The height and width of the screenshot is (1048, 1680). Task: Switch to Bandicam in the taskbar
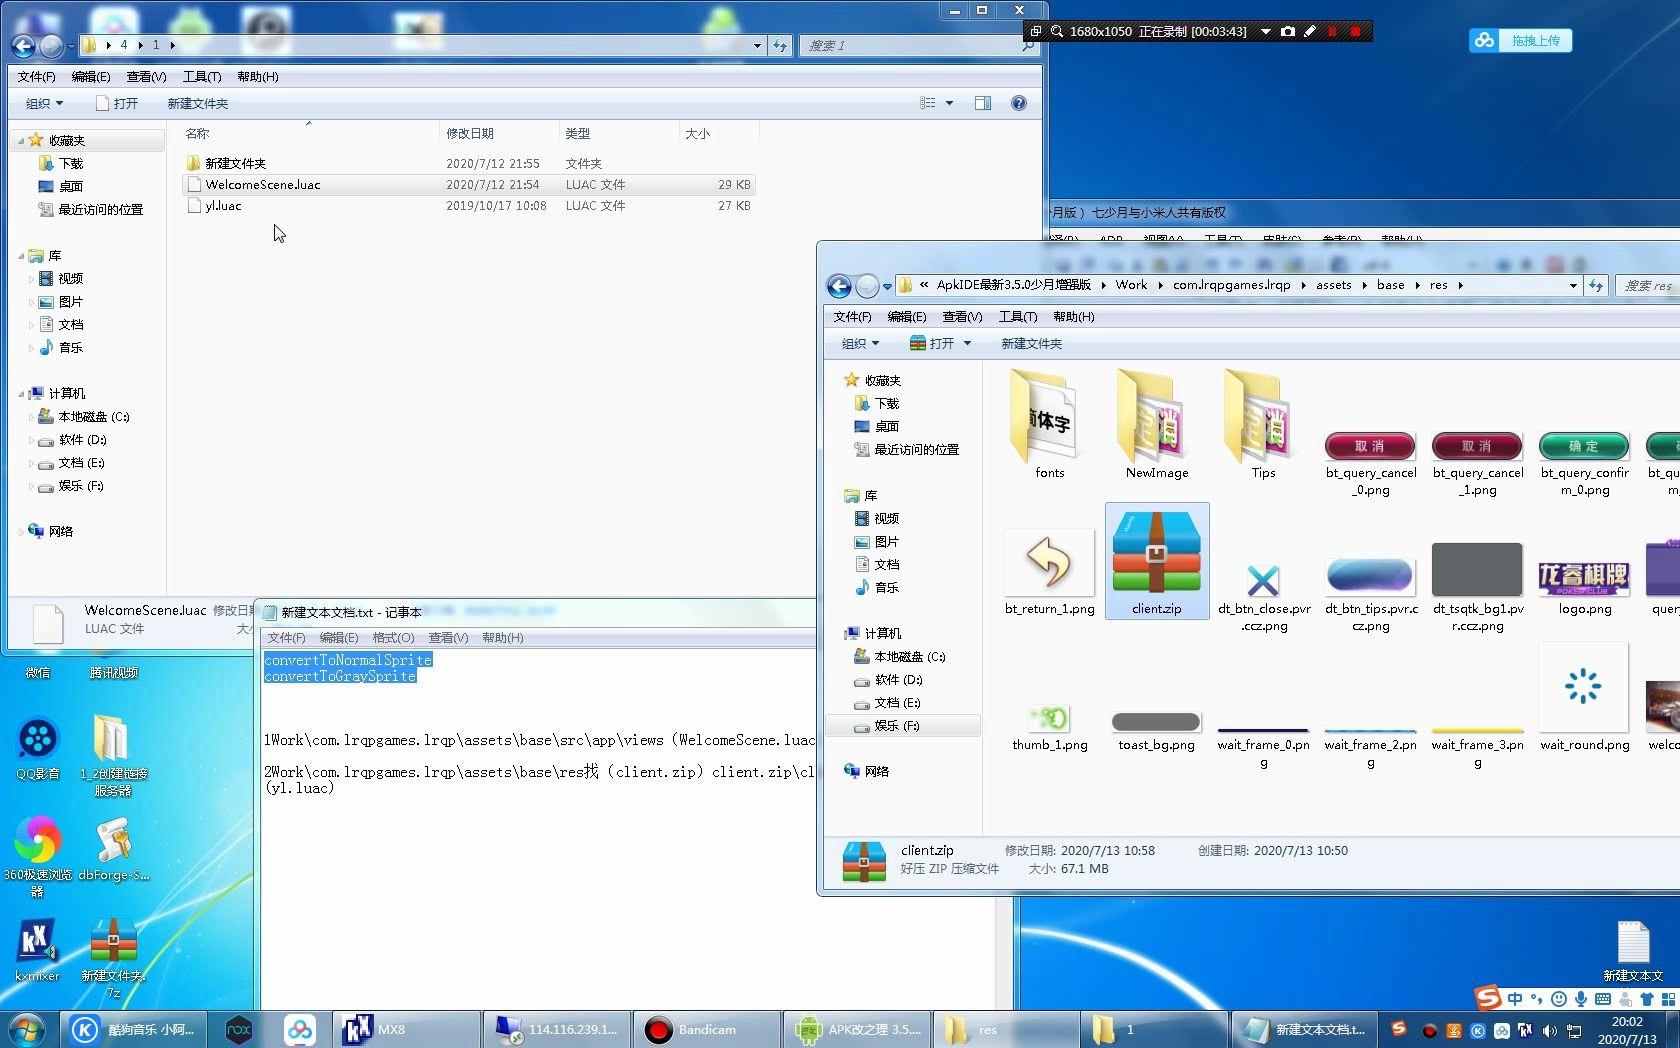[706, 1029]
